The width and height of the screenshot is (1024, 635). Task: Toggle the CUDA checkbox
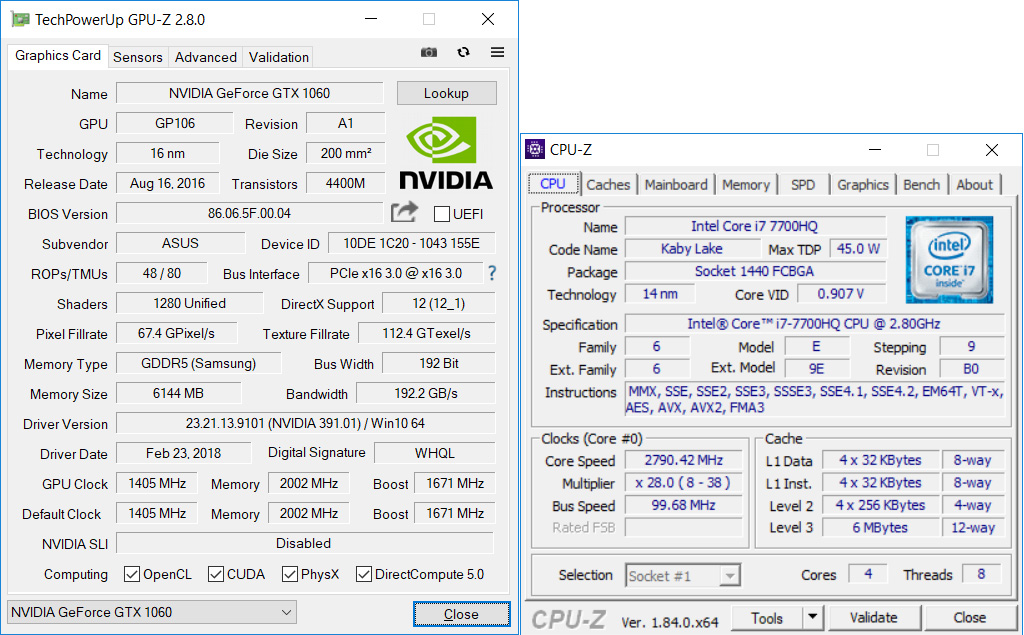pyautogui.click(x=216, y=574)
